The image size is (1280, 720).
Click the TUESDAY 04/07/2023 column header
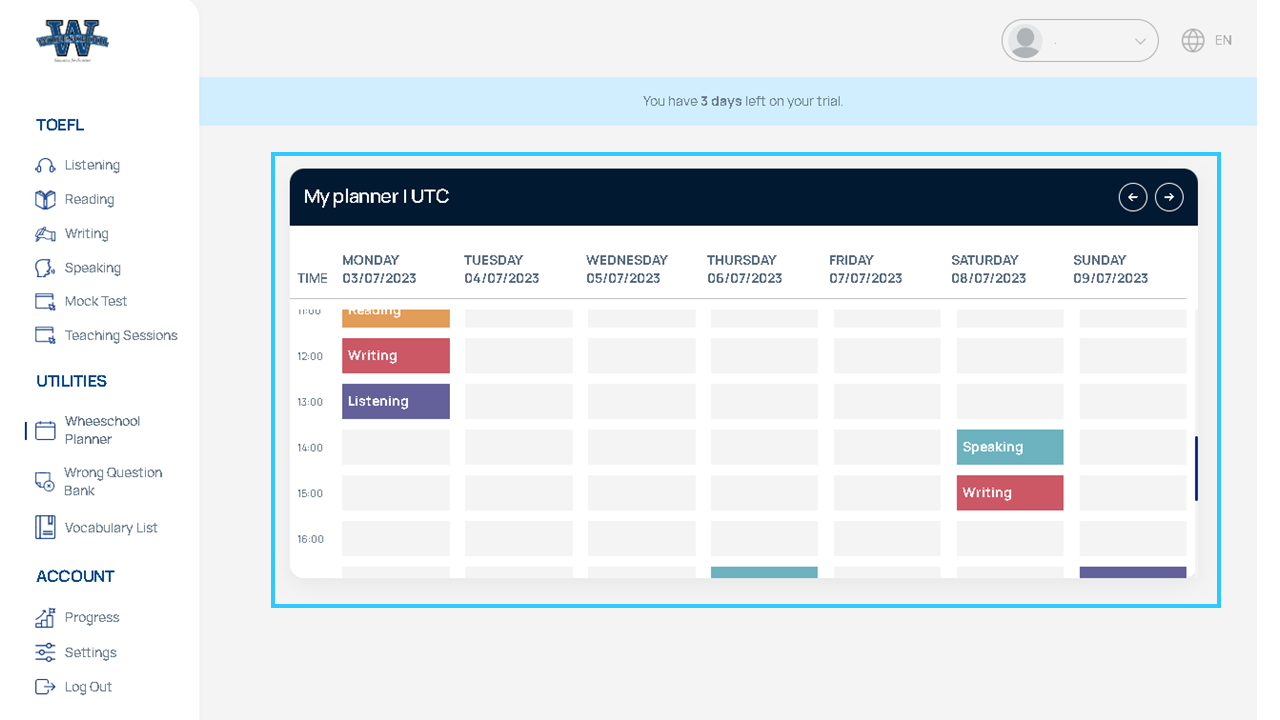point(501,269)
